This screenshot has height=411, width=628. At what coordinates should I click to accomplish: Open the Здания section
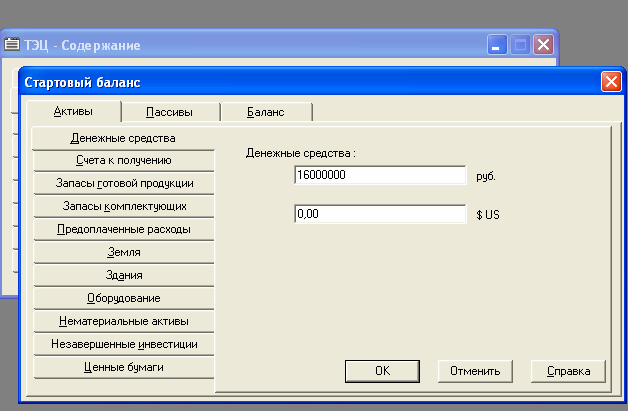[x=124, y=275]
